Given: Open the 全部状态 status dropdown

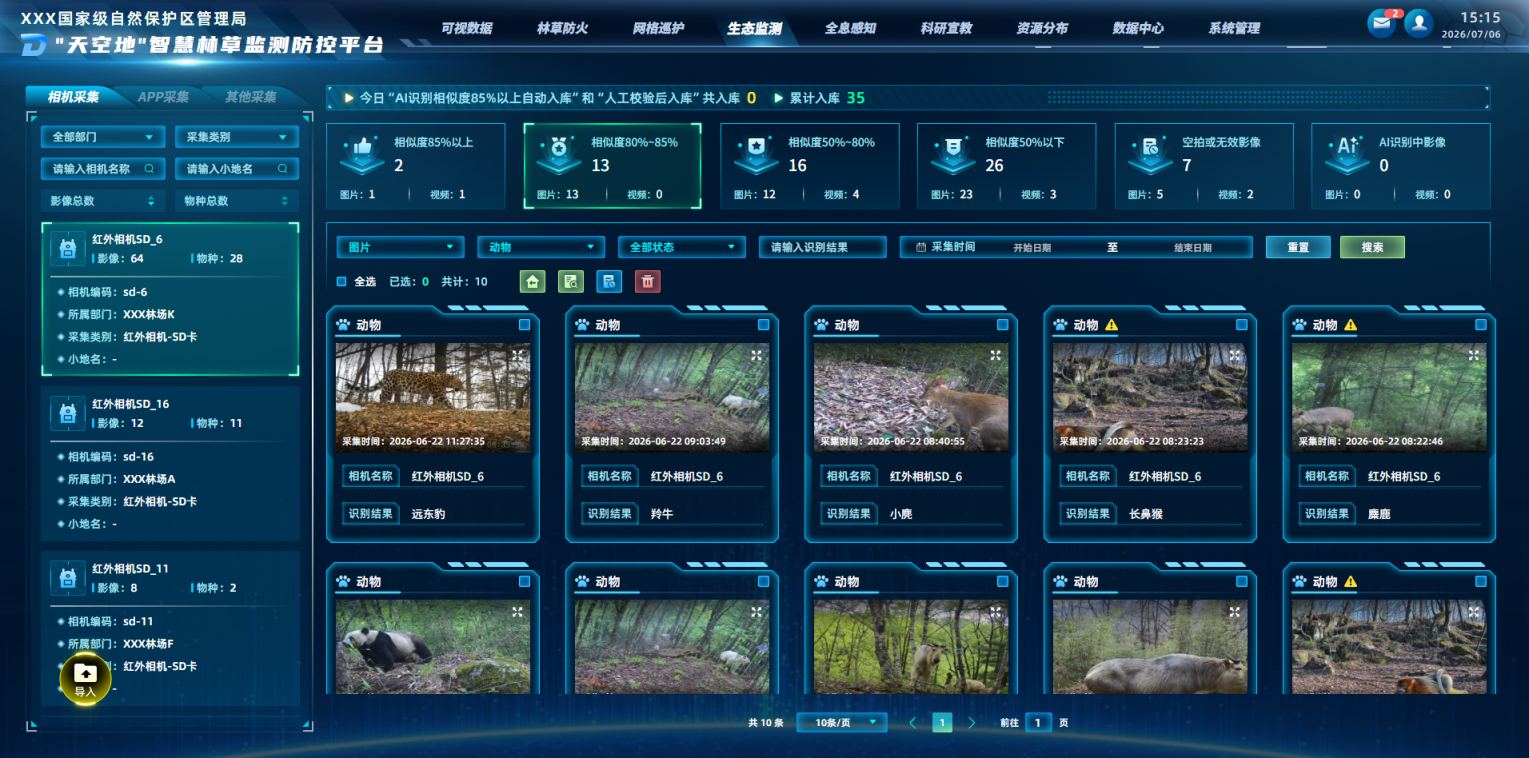Looking at the screenshot, I should tap(682, 247).
